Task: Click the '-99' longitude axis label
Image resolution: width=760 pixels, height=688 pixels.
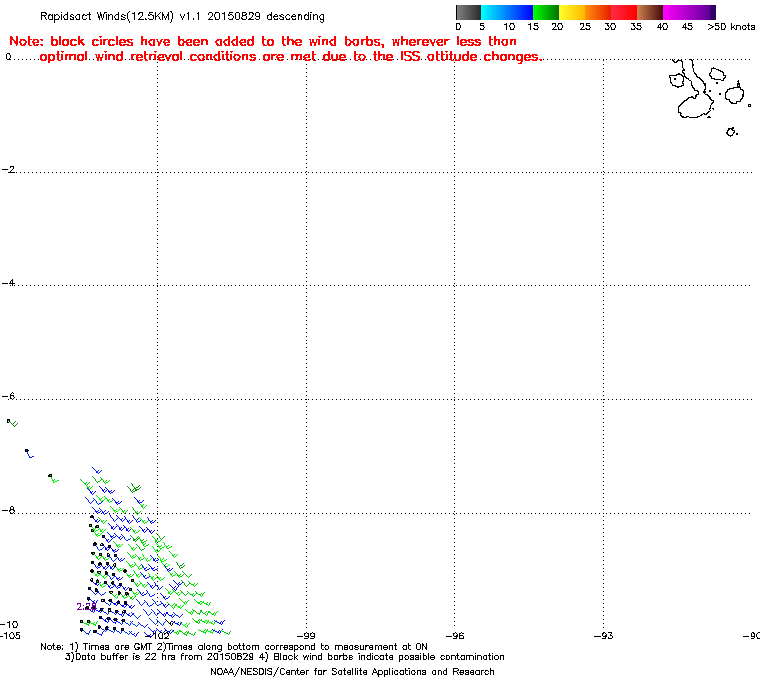Action: tap(306, 635)
